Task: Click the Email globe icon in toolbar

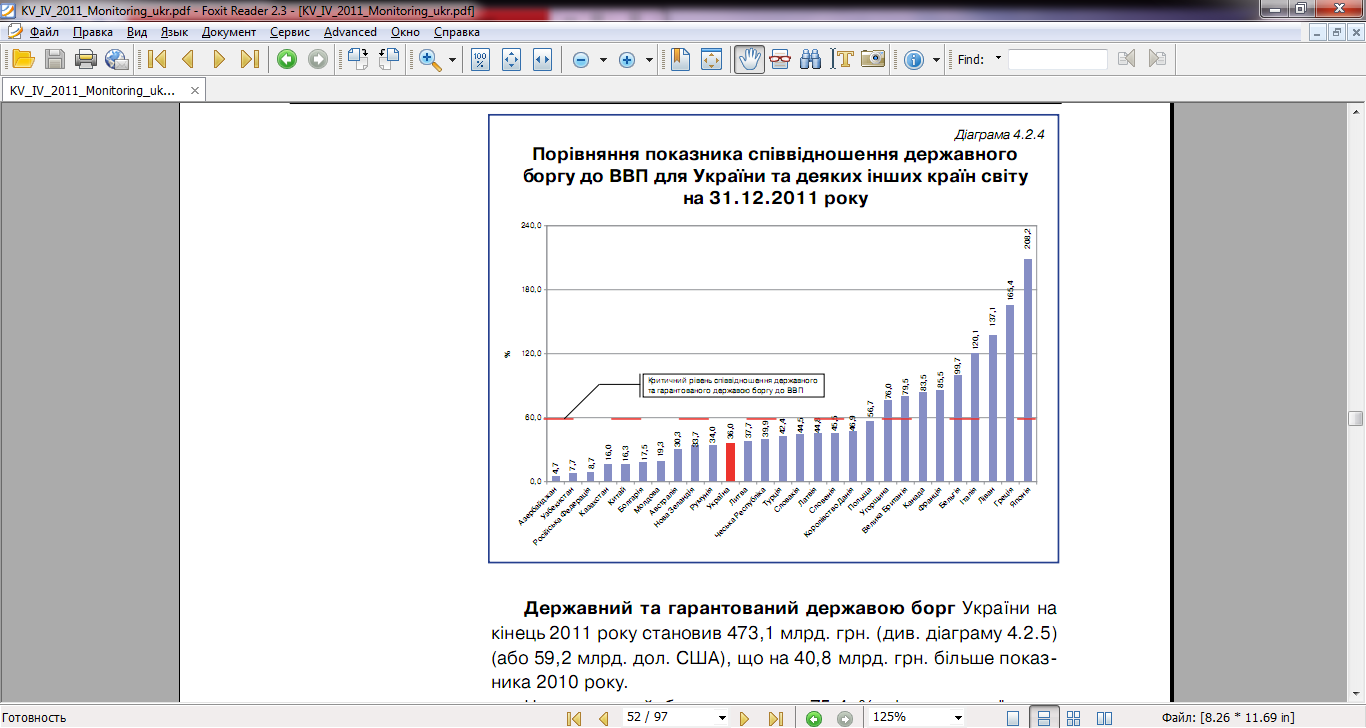Action: pyautogui.click(x=117, y=59)
